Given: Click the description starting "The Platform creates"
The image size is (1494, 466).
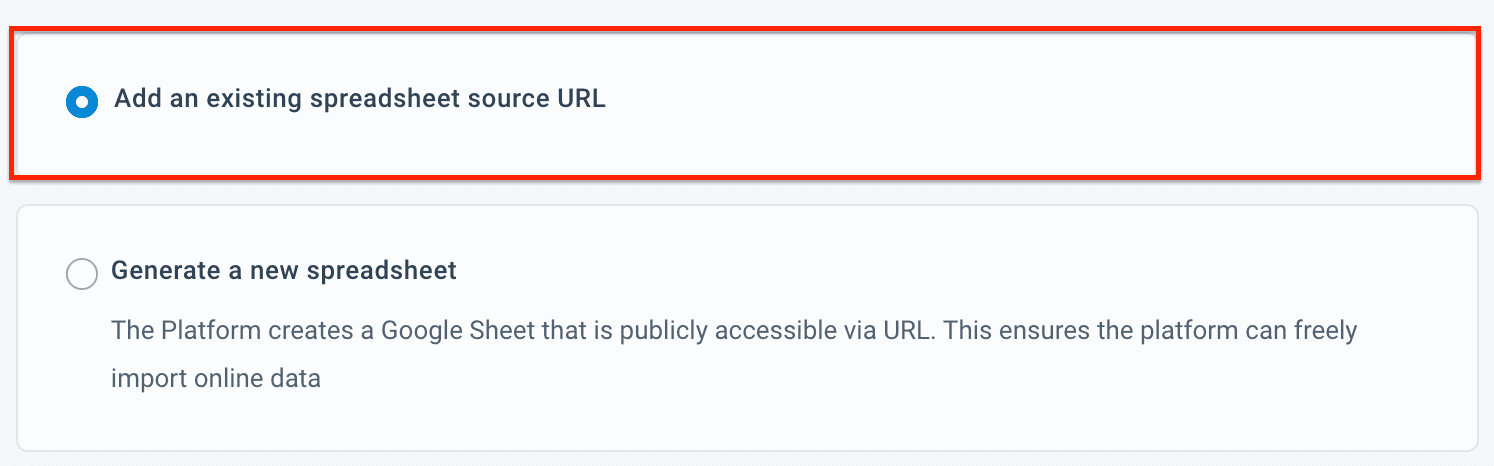Looking at the screenshot, I should [x=733, y=330].
